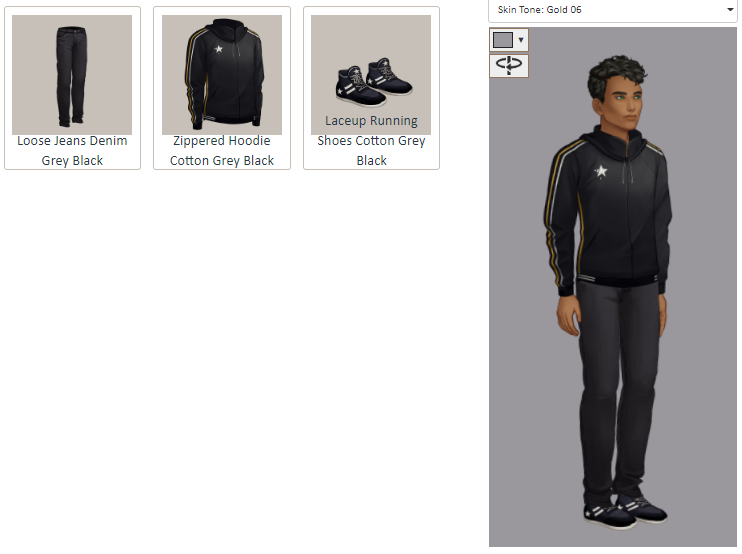The width and height of the screenshot is (742, 554).
Task: Pick the grey background color swatch
Action: pyautogui.click(x=503, y=40)
